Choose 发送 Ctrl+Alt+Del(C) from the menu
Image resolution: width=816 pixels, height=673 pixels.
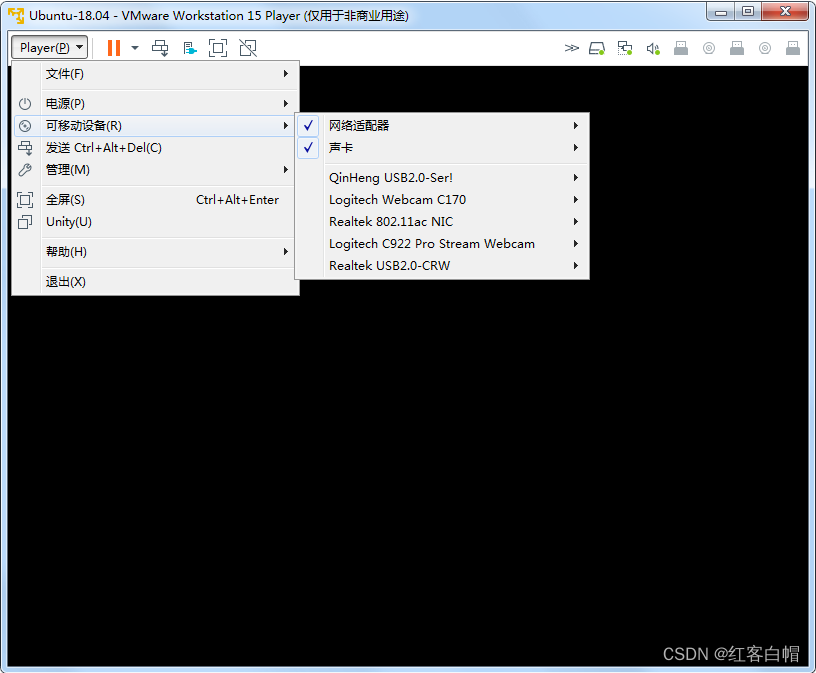(x=155, y=148)
